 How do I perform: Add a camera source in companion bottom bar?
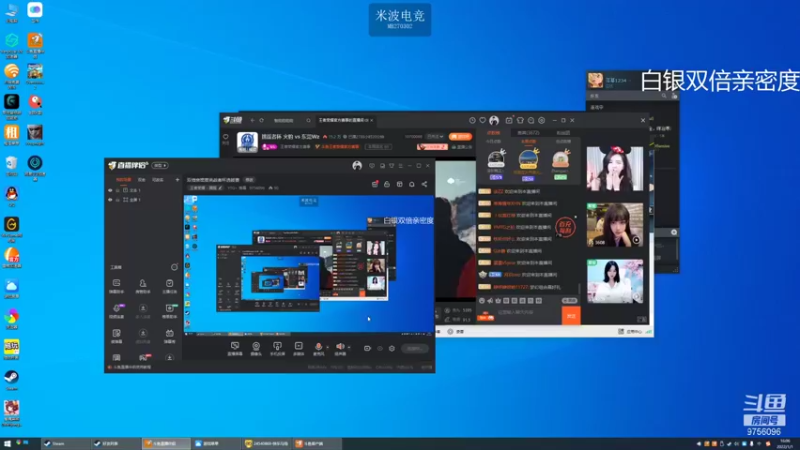click(256, 348)
